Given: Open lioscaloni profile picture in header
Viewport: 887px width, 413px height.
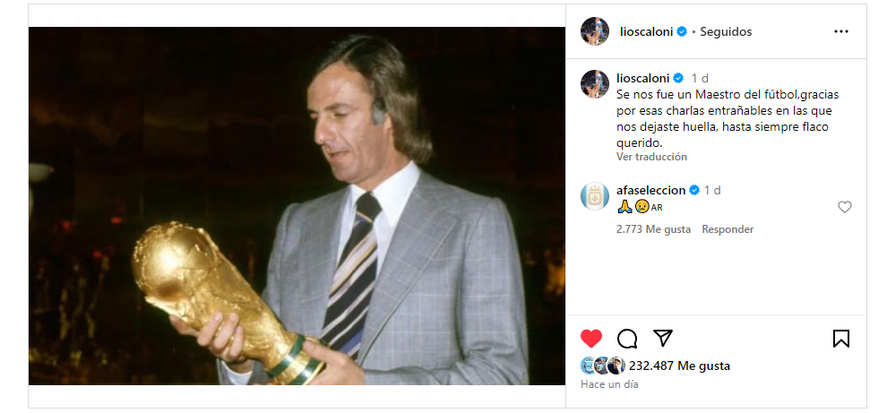Looking at the screenshot, I should coord(595,32).
